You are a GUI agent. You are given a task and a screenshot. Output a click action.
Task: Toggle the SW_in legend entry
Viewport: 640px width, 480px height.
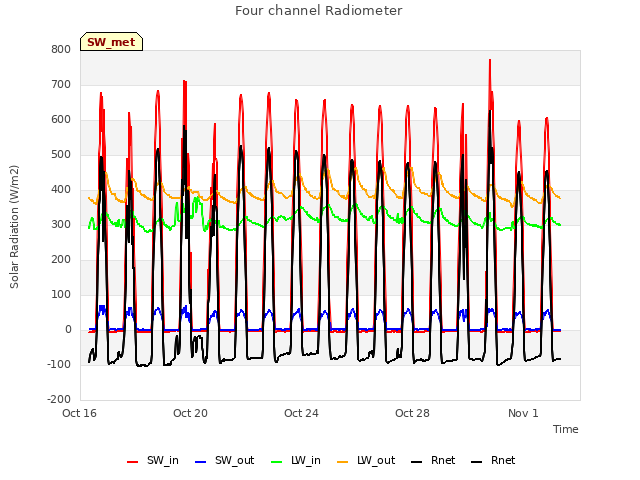coord(153,460)
